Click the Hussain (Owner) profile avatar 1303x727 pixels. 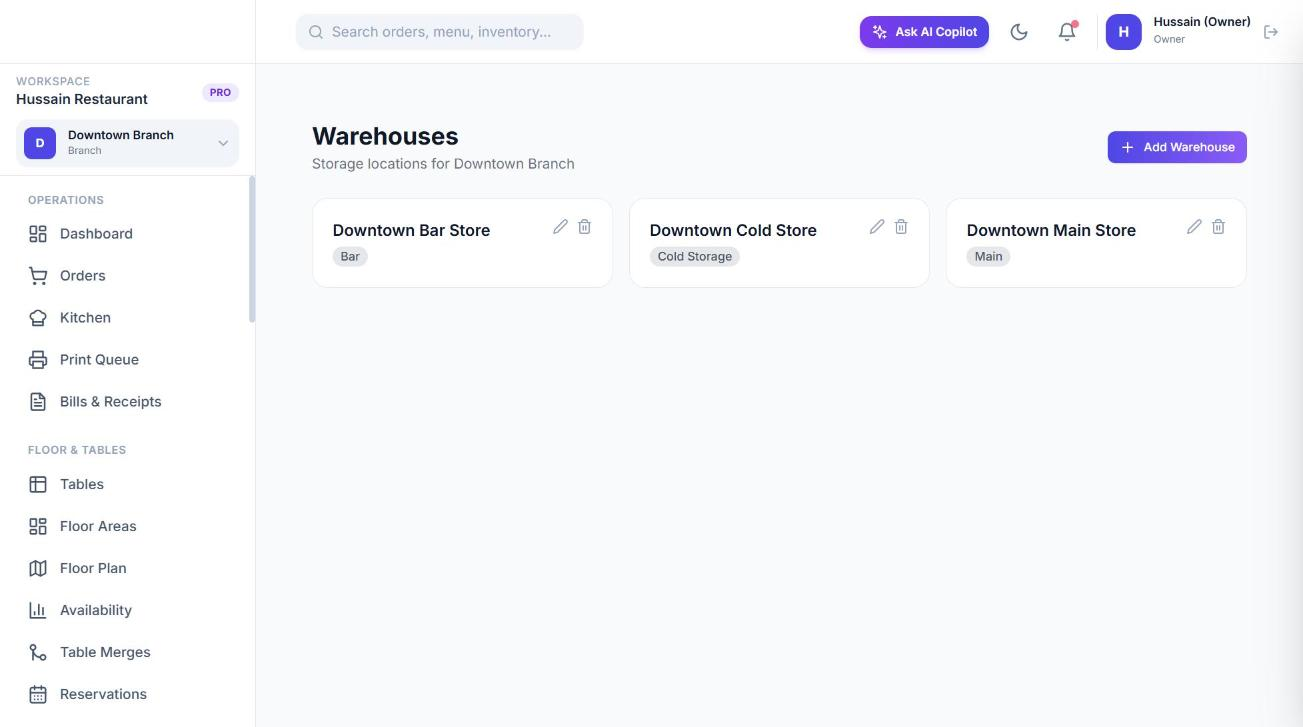point(1123,32)
